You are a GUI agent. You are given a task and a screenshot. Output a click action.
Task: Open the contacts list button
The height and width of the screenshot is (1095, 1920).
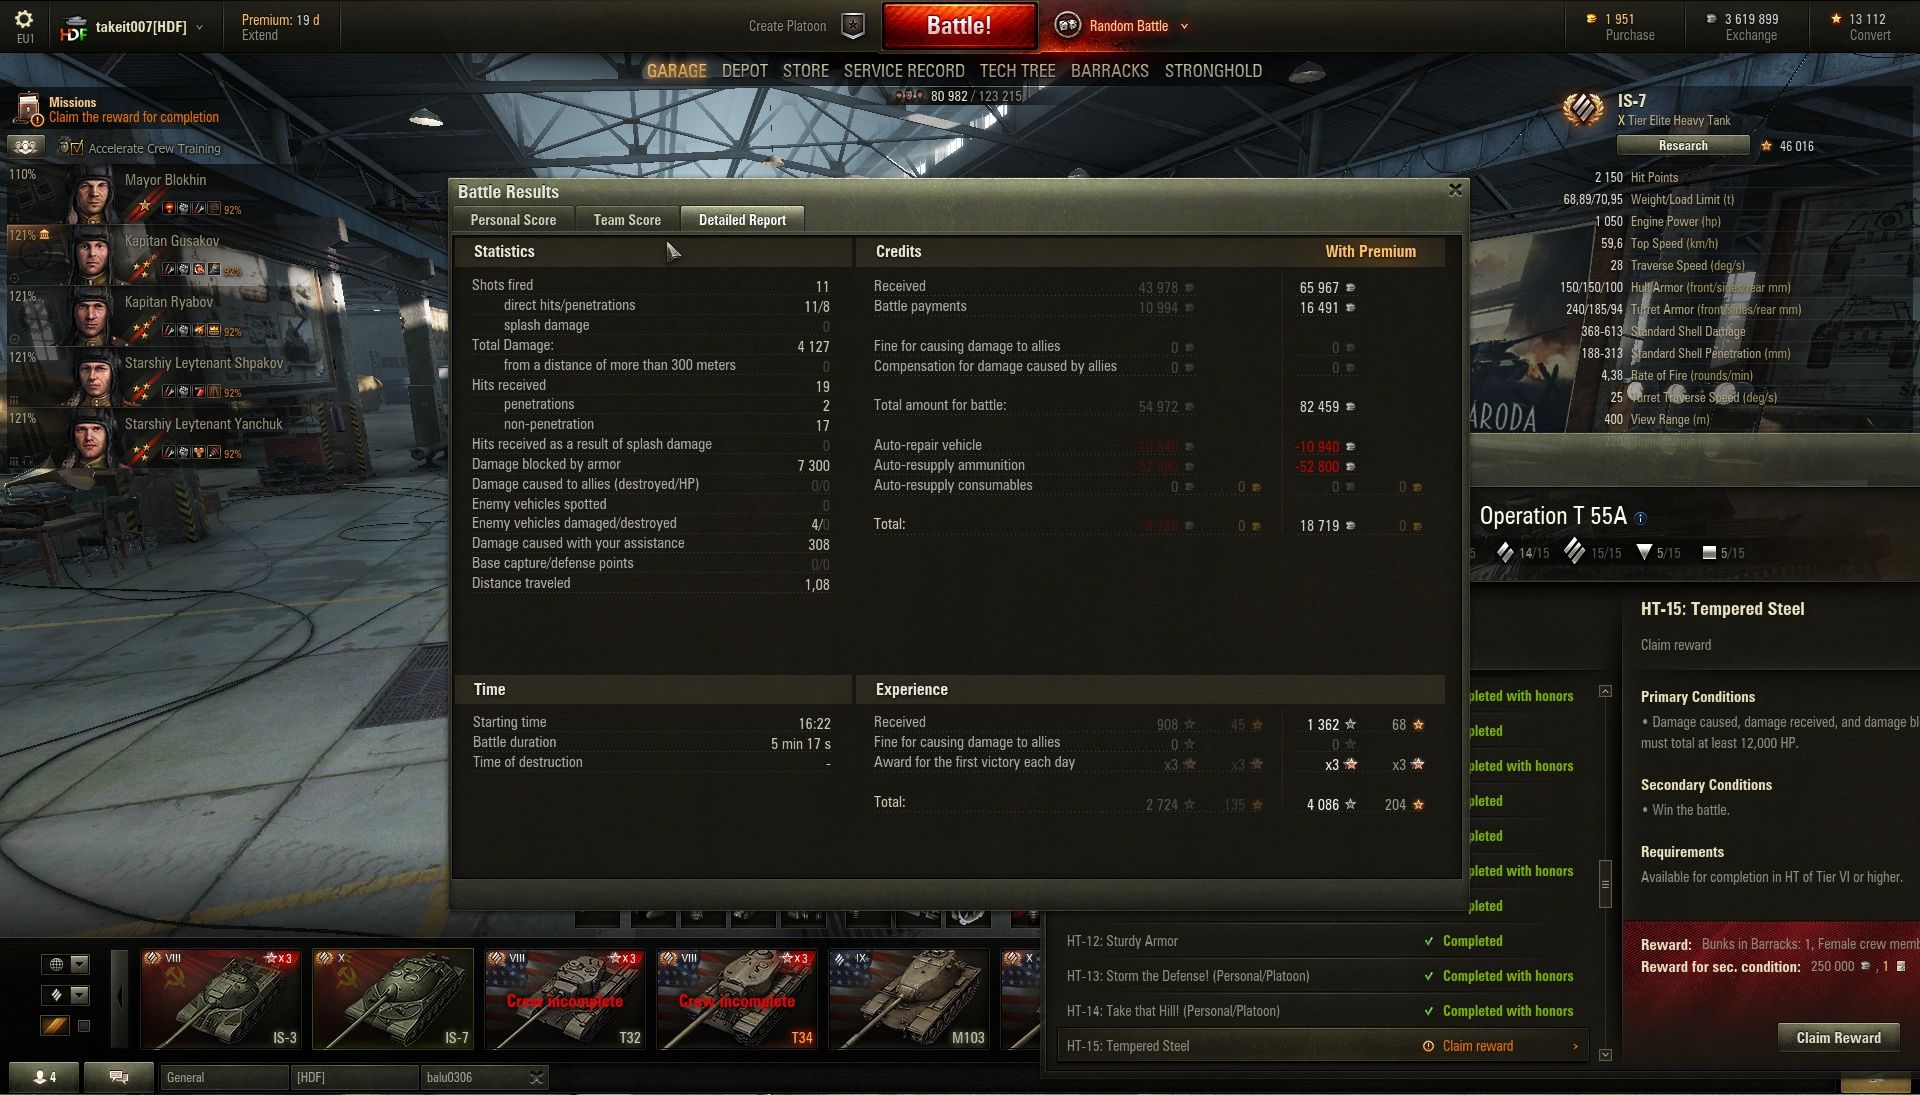(x=44, y=1077)
